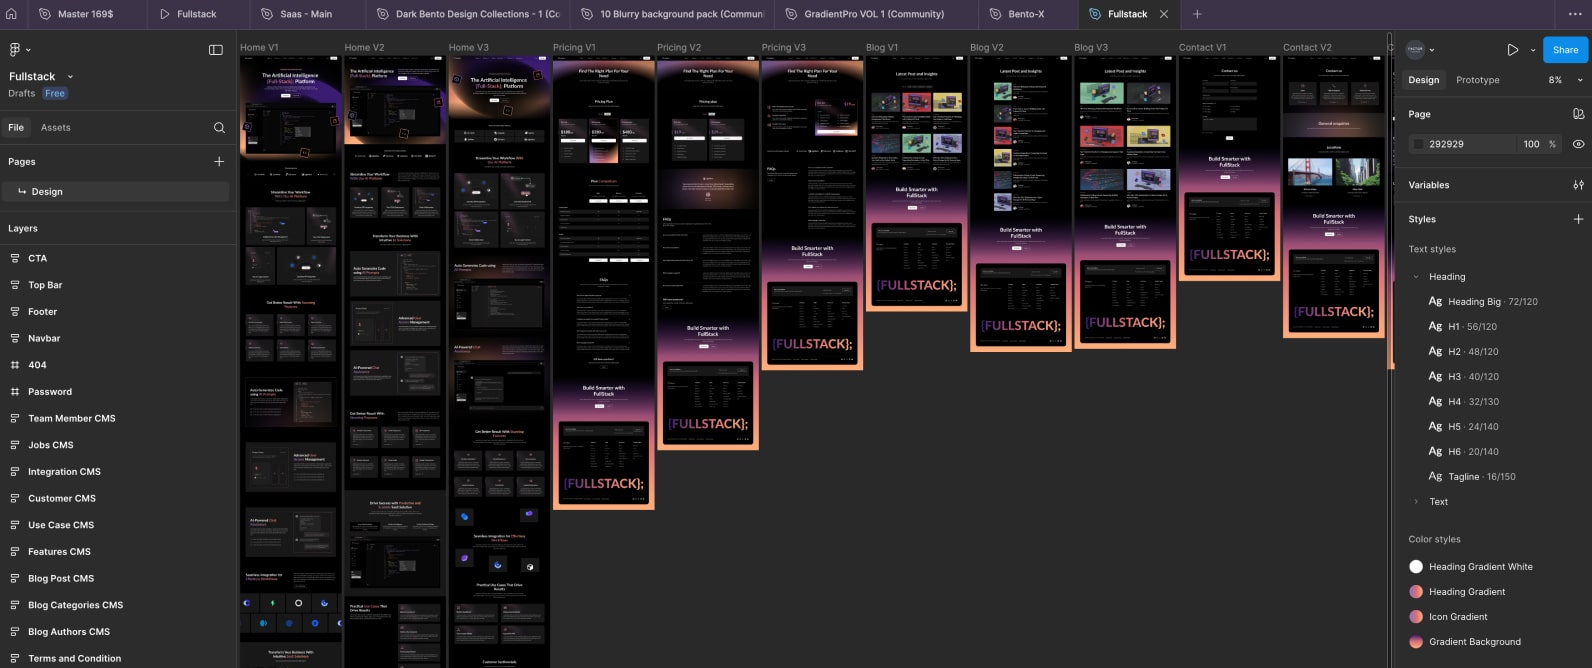The image size is (1592, 668).
Task: Expand the Text styles group
Action: [1416, 502]
